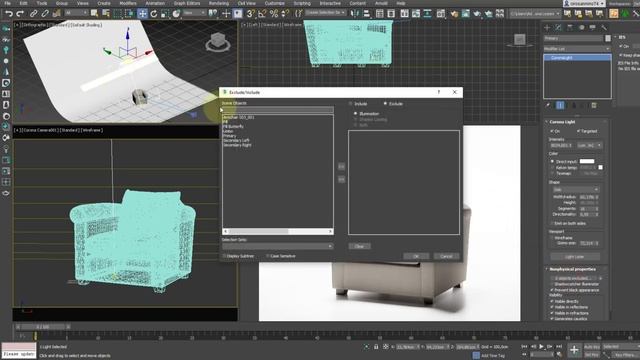
Task: Open the Selection Sets dropdown
Action: coord(278,247)
